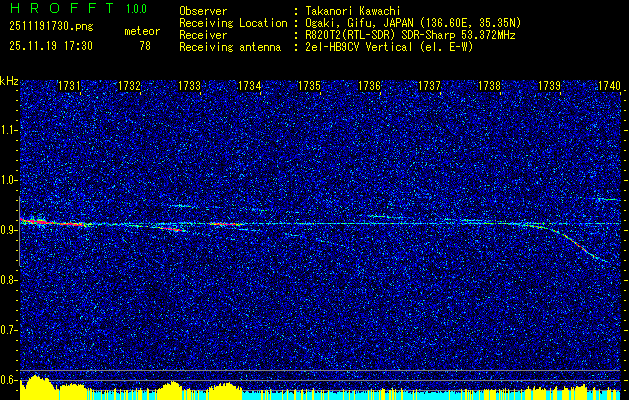This screenshot has width=629, height=400.
Task: Click the date stamp 25.11.19 17:30
Action: pos(51,46)
